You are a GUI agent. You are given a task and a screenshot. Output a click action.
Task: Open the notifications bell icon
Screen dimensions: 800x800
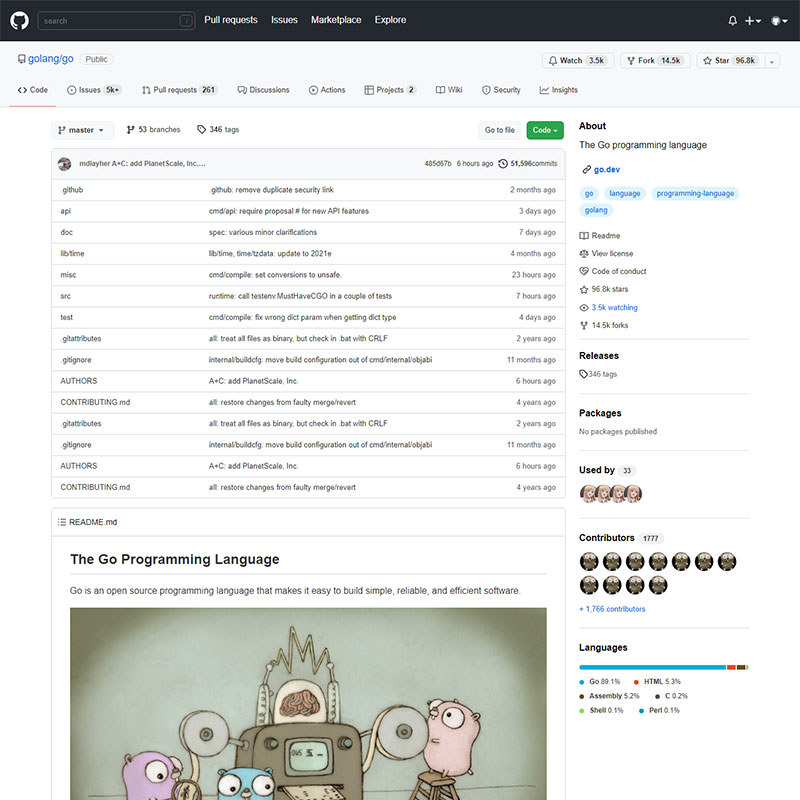click(x=732, y=20)
